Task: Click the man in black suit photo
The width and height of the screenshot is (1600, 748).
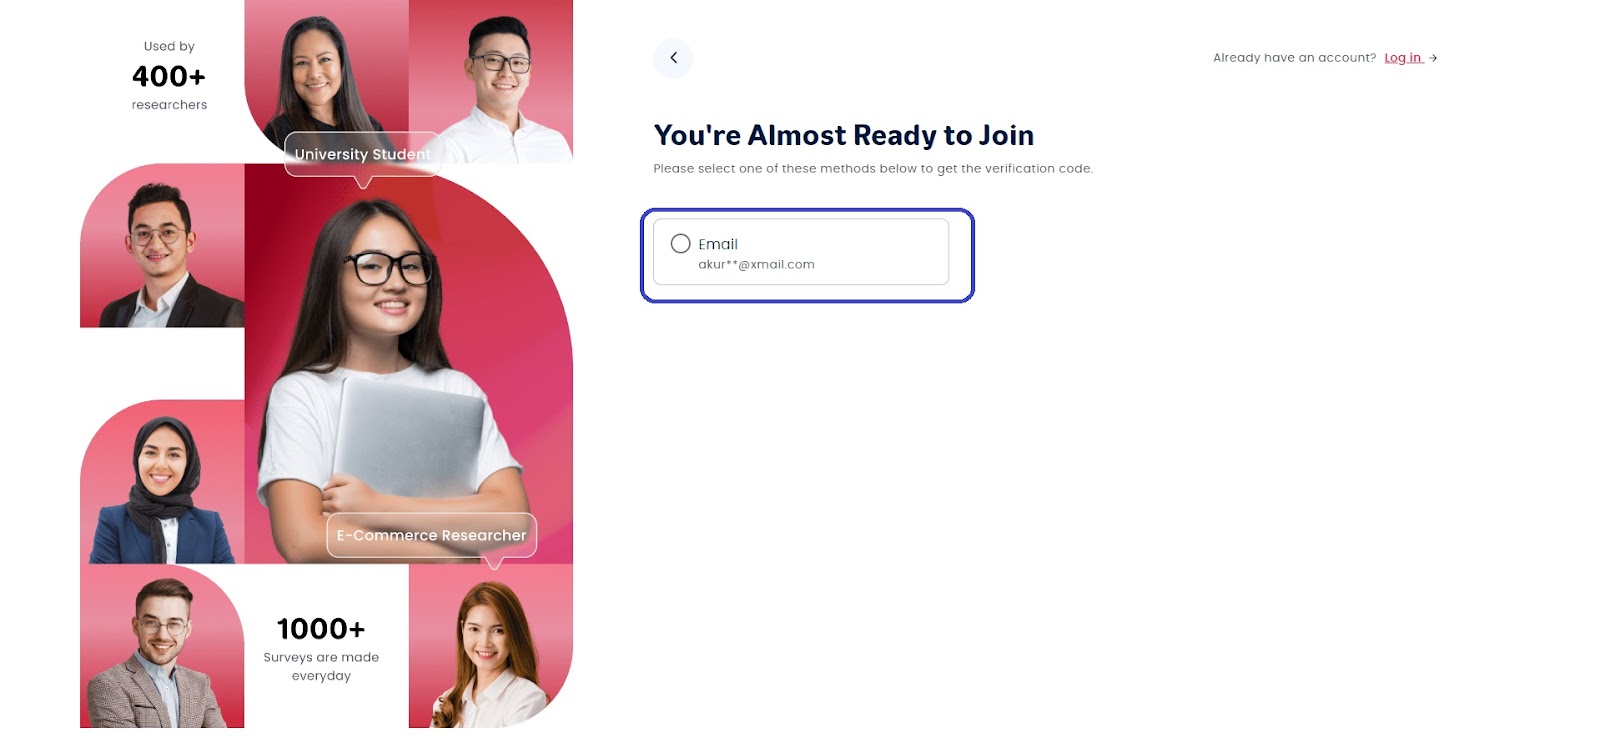Action: [162, 246]
